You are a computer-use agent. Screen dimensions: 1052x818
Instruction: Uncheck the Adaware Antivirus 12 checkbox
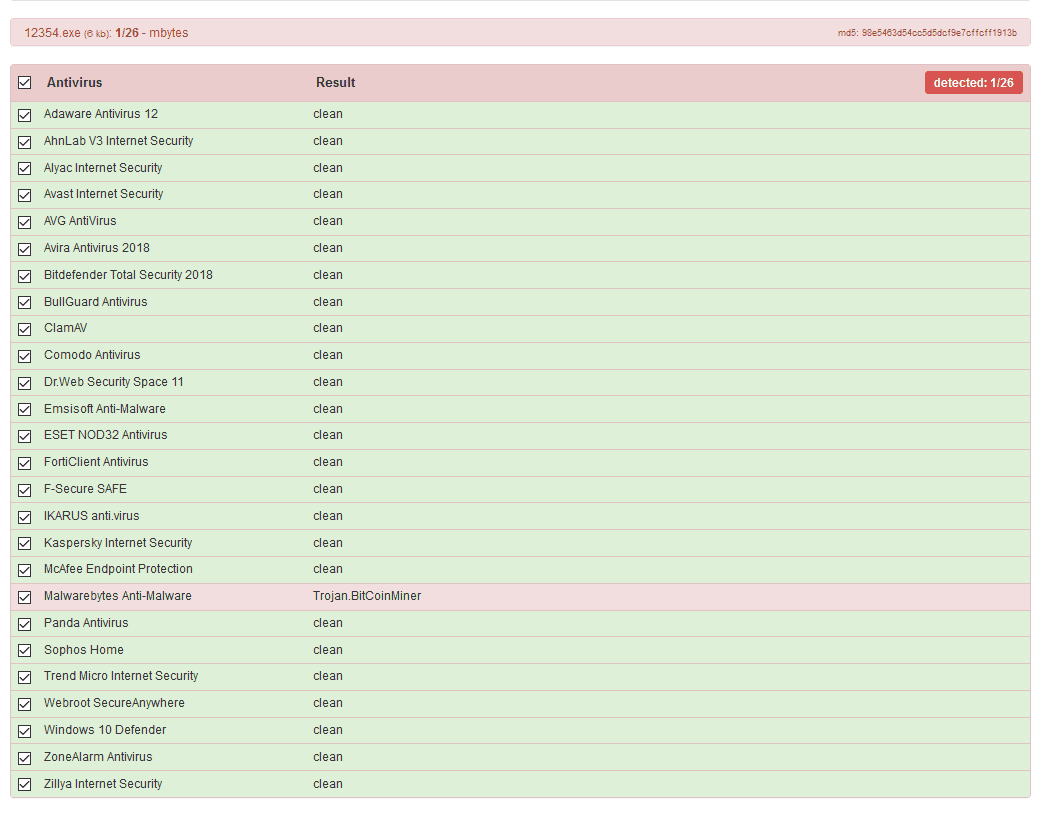pyautogui.click(x=25, y=115)
